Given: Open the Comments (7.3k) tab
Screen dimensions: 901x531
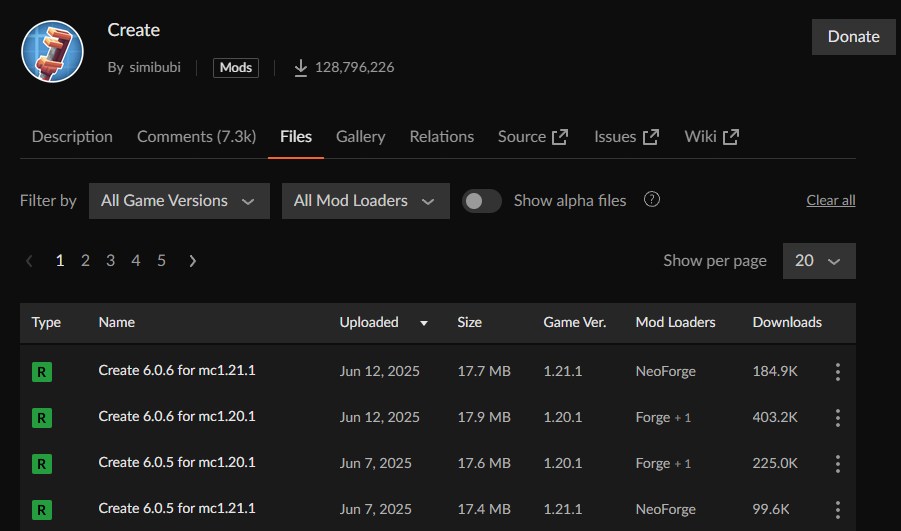Looking at the screenshot, I should 197,137.
